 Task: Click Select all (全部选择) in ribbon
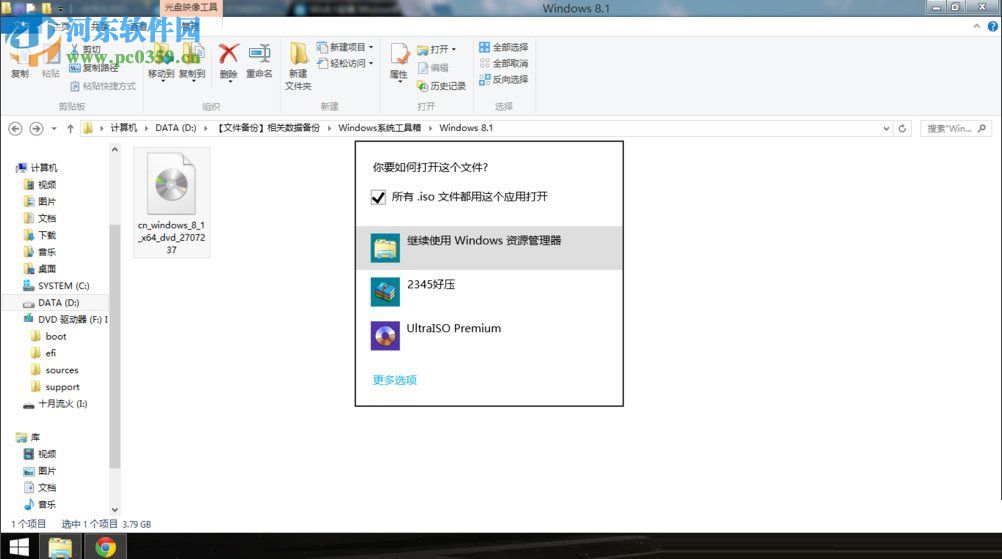pyautogui.click(x=504, y=47)
